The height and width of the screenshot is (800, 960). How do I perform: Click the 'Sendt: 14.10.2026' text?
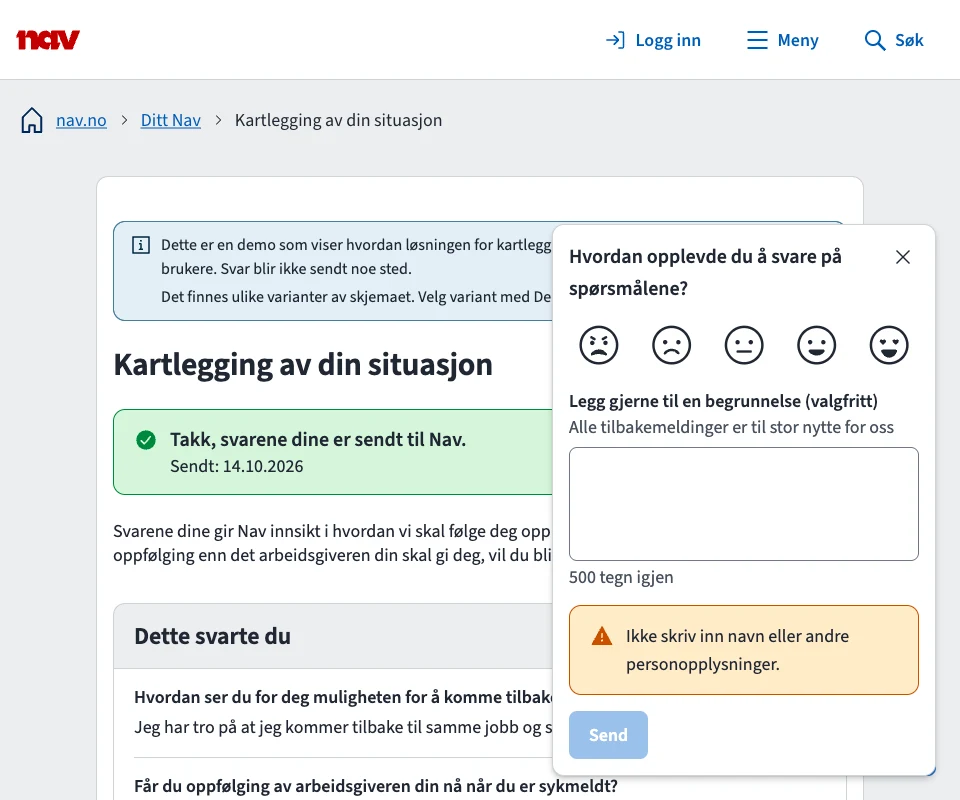pos(236,466)
